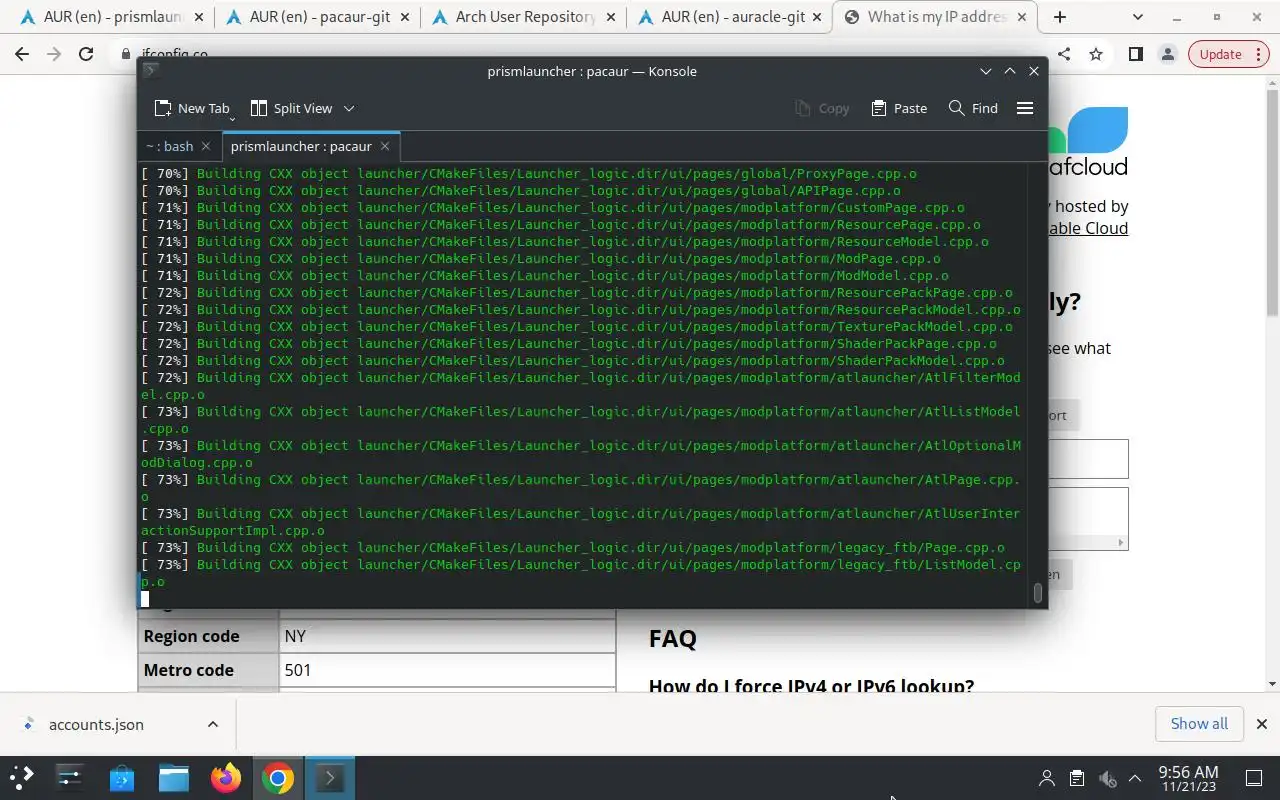Bookmark this page with the star icon
The image size is (1280, 800).
[1096, 54]
